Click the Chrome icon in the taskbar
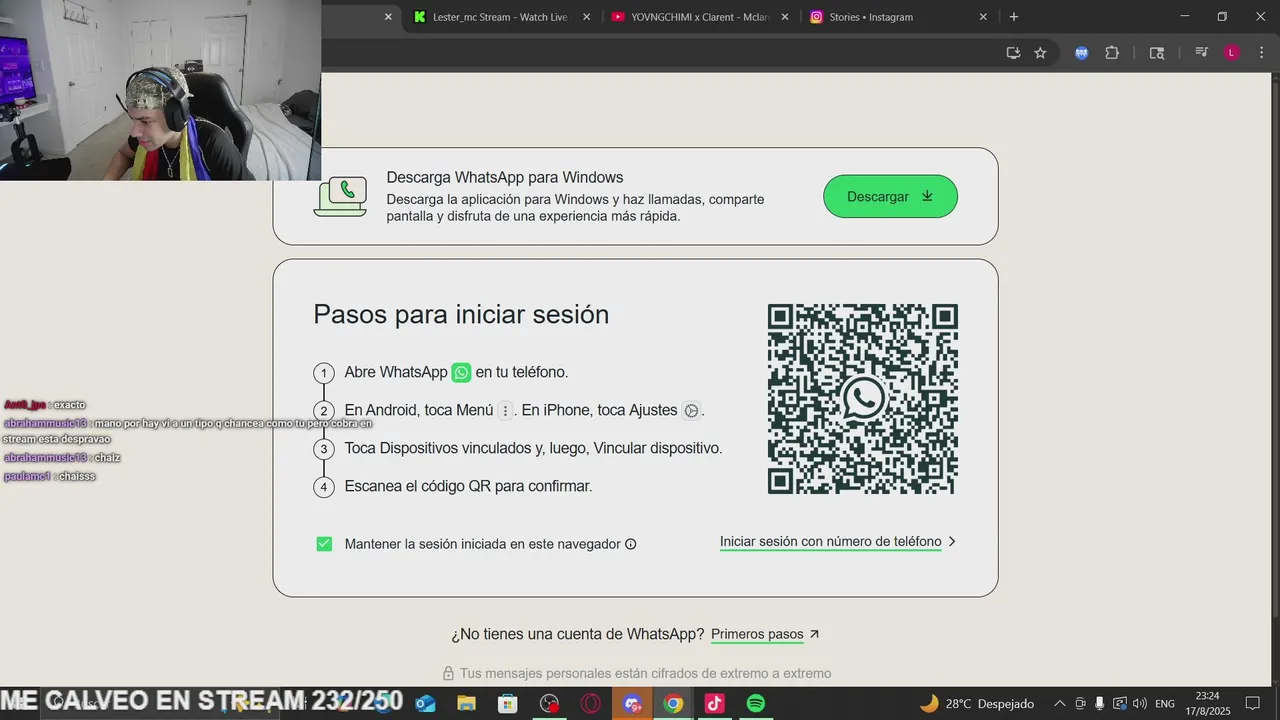1280x720 pixels. [673, 704]
